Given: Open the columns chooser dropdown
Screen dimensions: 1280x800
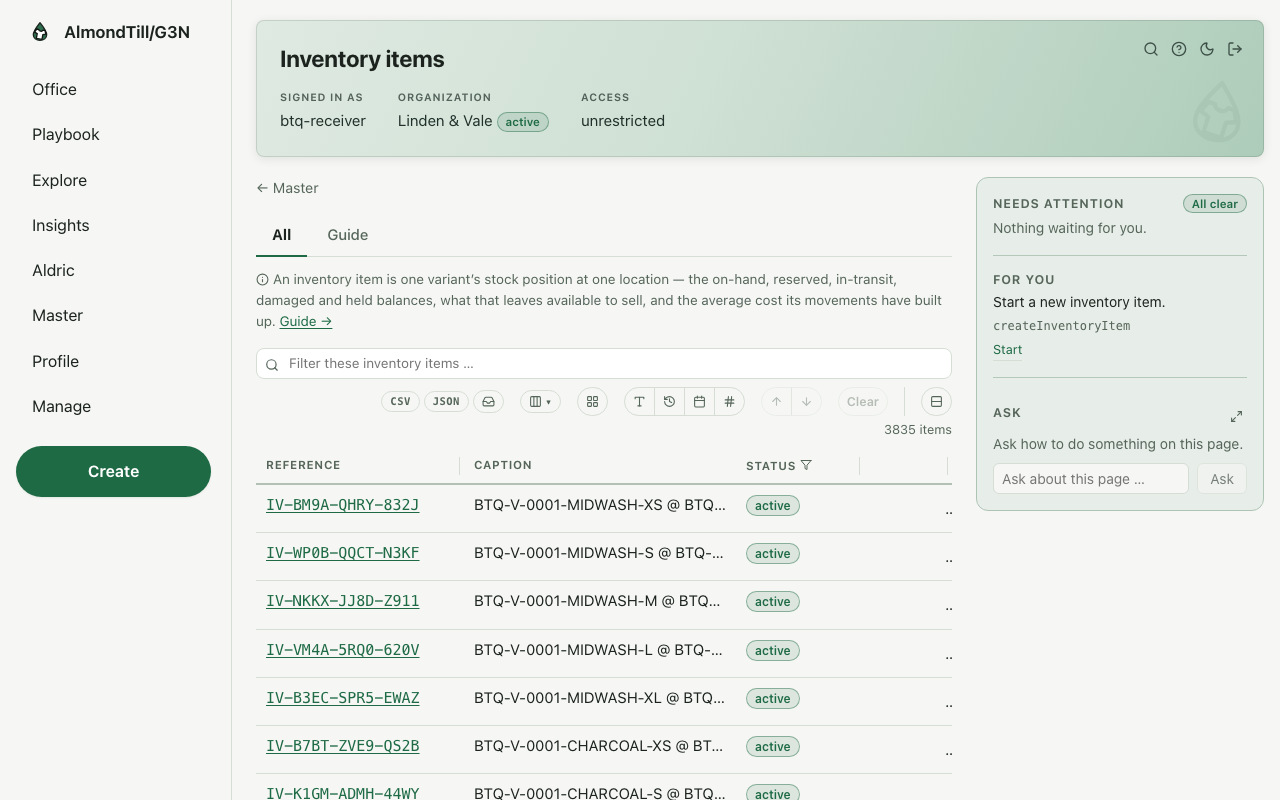Looking at the screenshot, I should click(x=540, y=402).
